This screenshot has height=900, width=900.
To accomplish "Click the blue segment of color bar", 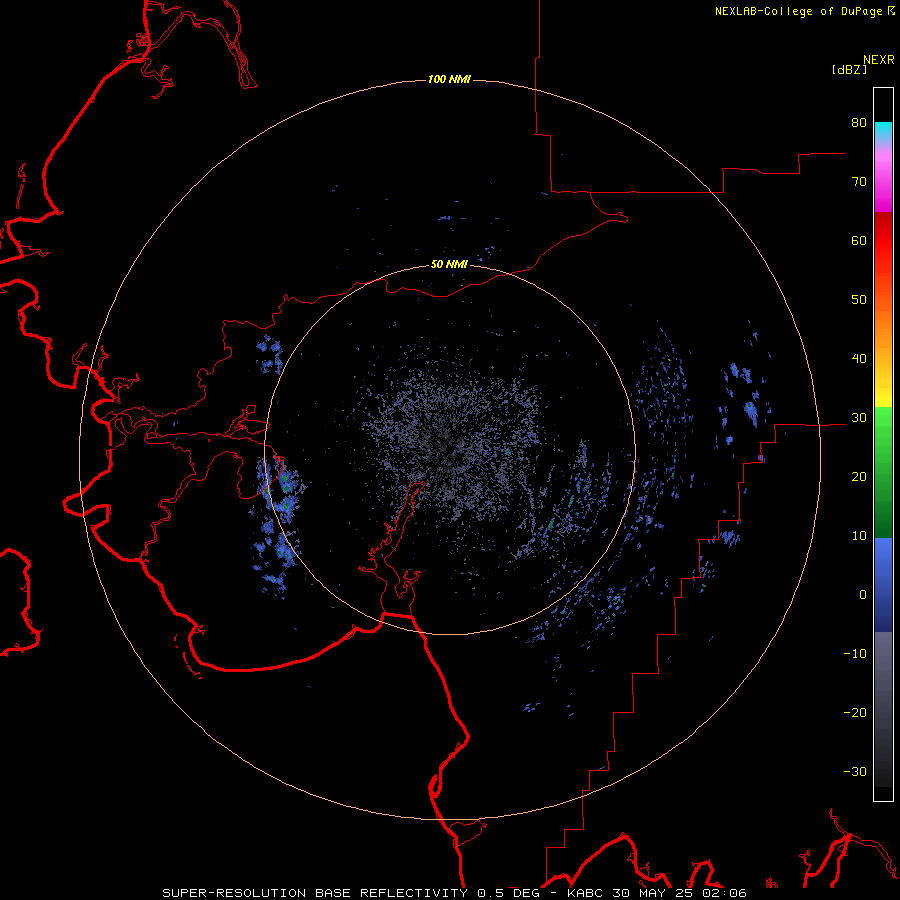I will pyautogui.click(x=883, y=583).
